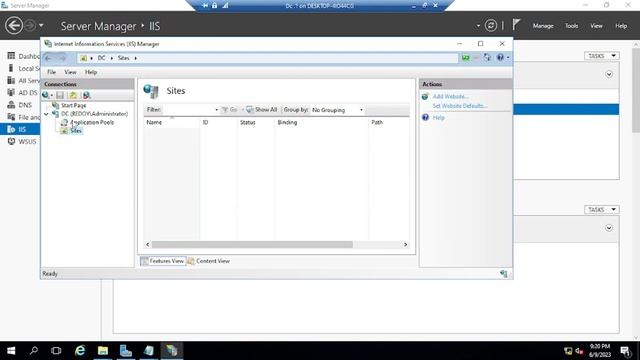Open the Windows Start menu
Screen dimensions: 640x360
pos(11,351)
